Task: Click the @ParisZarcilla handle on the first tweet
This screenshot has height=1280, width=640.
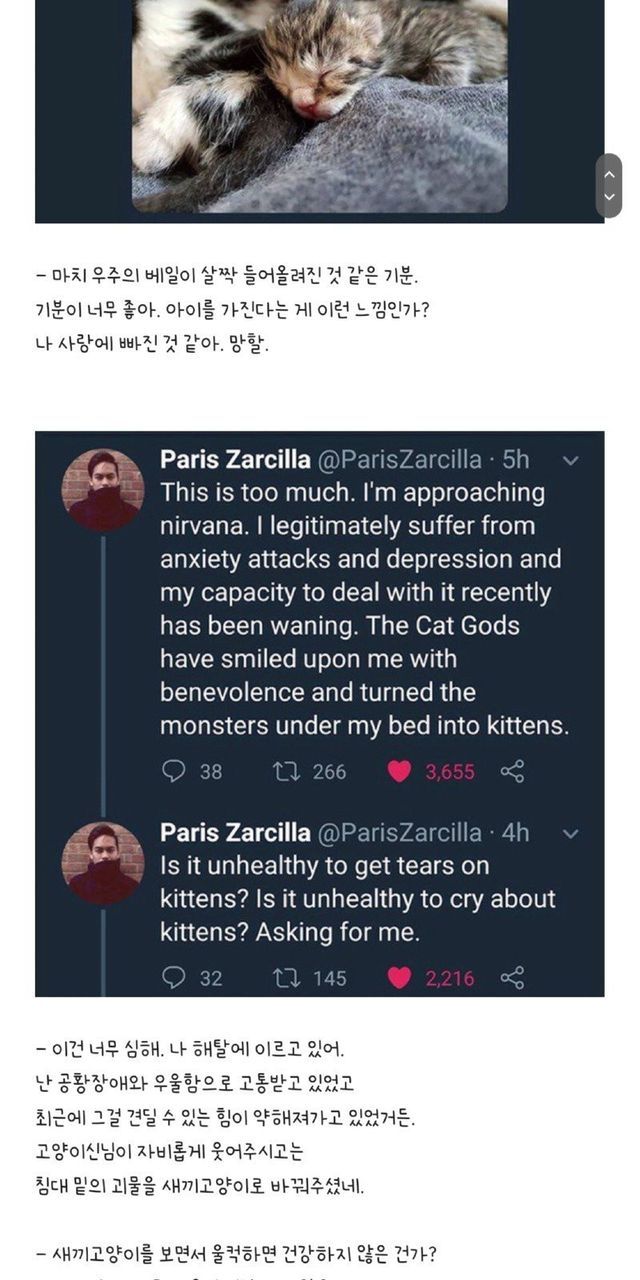Action: 399,460
